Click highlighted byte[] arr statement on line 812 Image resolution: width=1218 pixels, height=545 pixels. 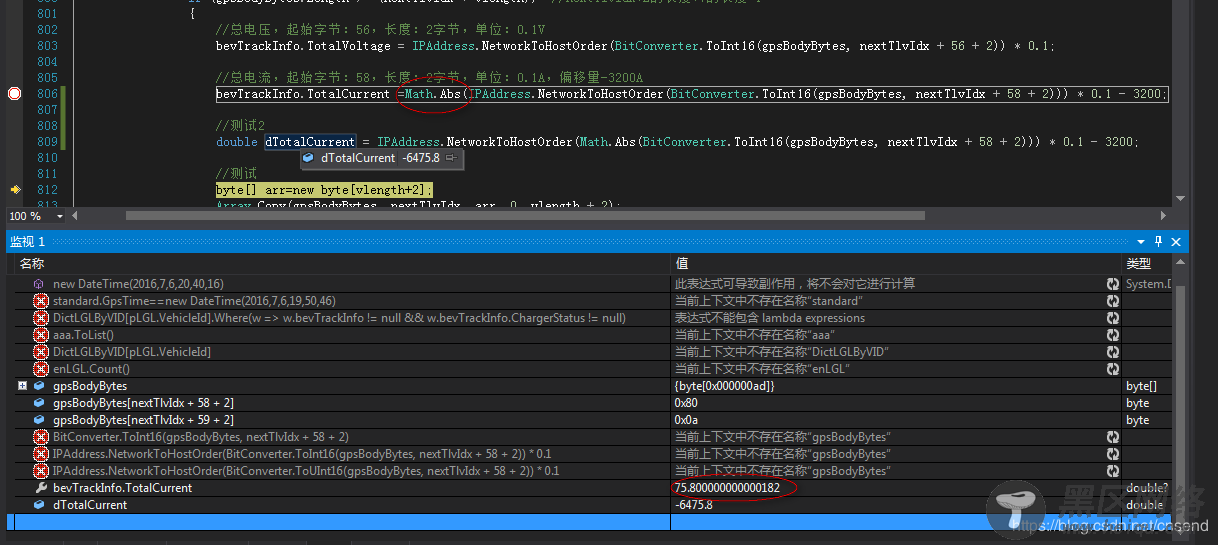coord(324,189)
